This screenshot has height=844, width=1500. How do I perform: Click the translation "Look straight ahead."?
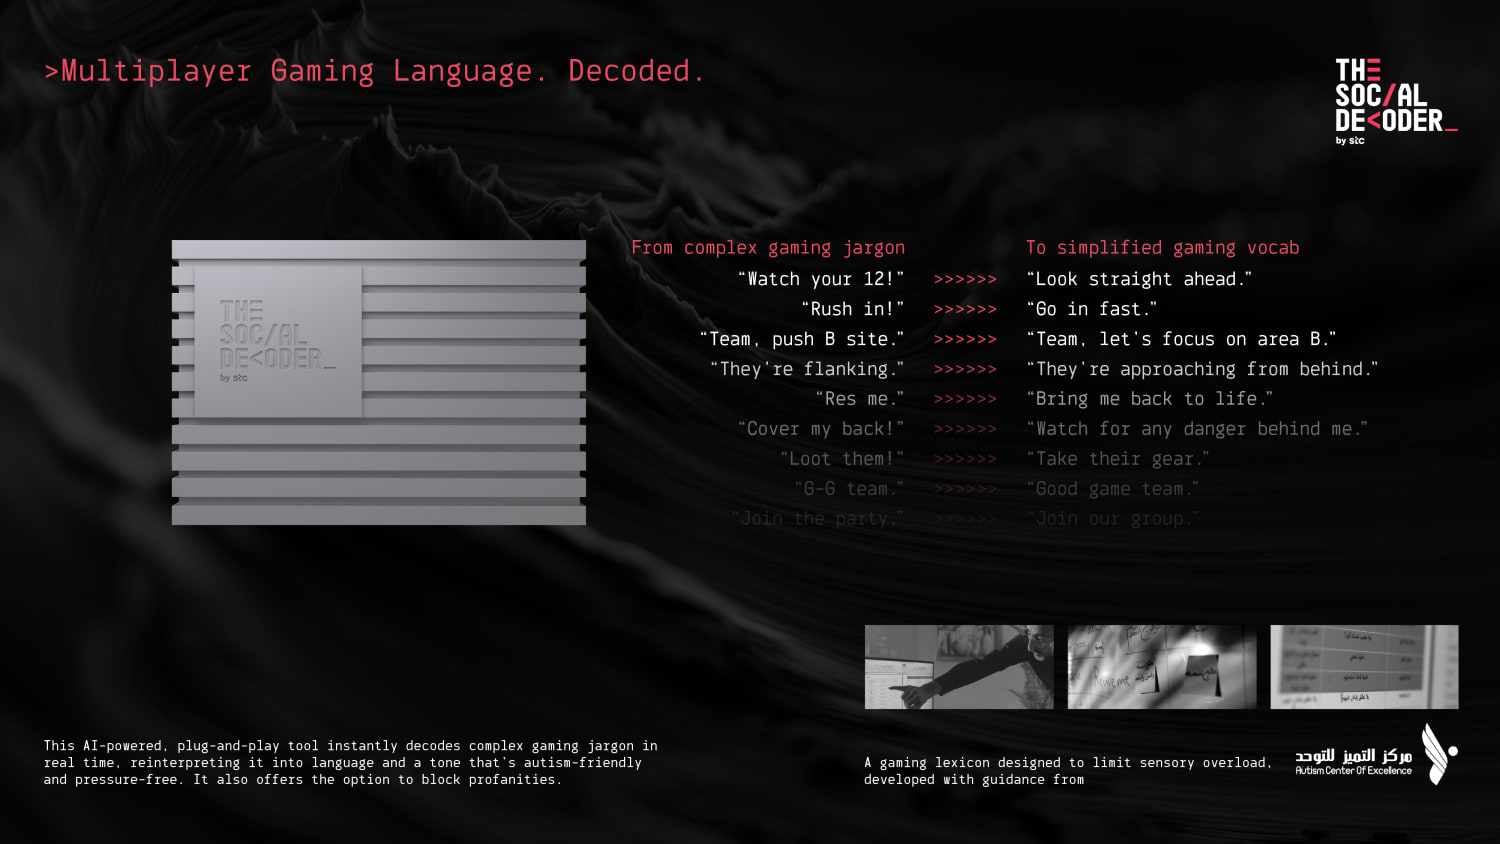1140,279
